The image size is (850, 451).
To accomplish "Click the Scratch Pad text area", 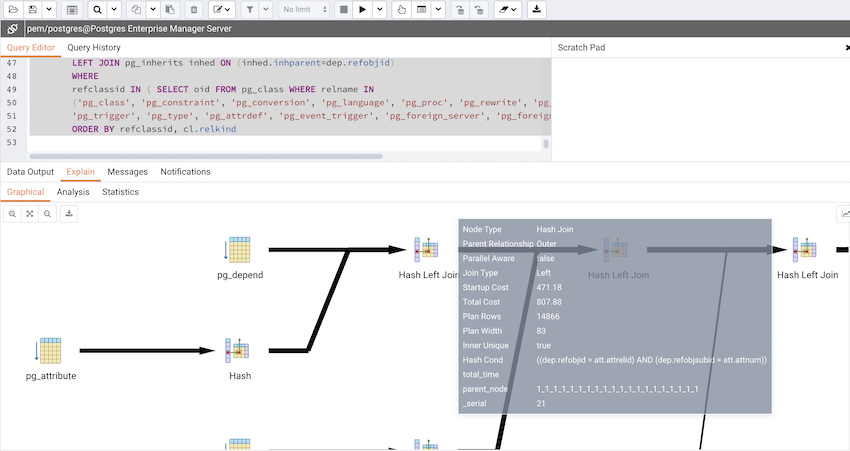I will 700,109.
